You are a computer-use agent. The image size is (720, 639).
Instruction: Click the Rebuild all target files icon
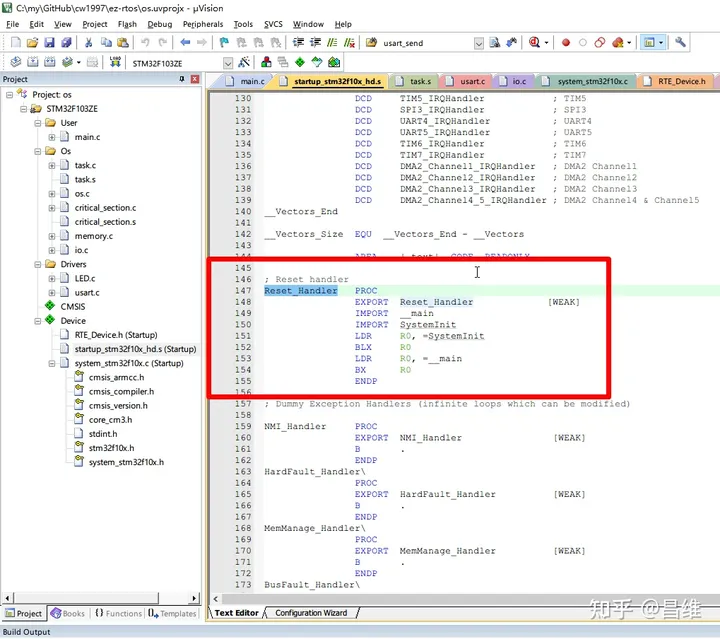point(50,62)
